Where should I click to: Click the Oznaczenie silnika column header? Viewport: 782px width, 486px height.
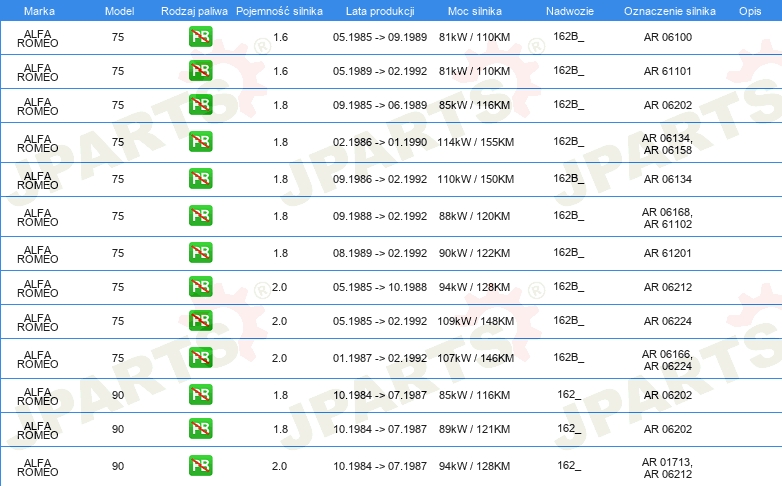tap(669, 11)
